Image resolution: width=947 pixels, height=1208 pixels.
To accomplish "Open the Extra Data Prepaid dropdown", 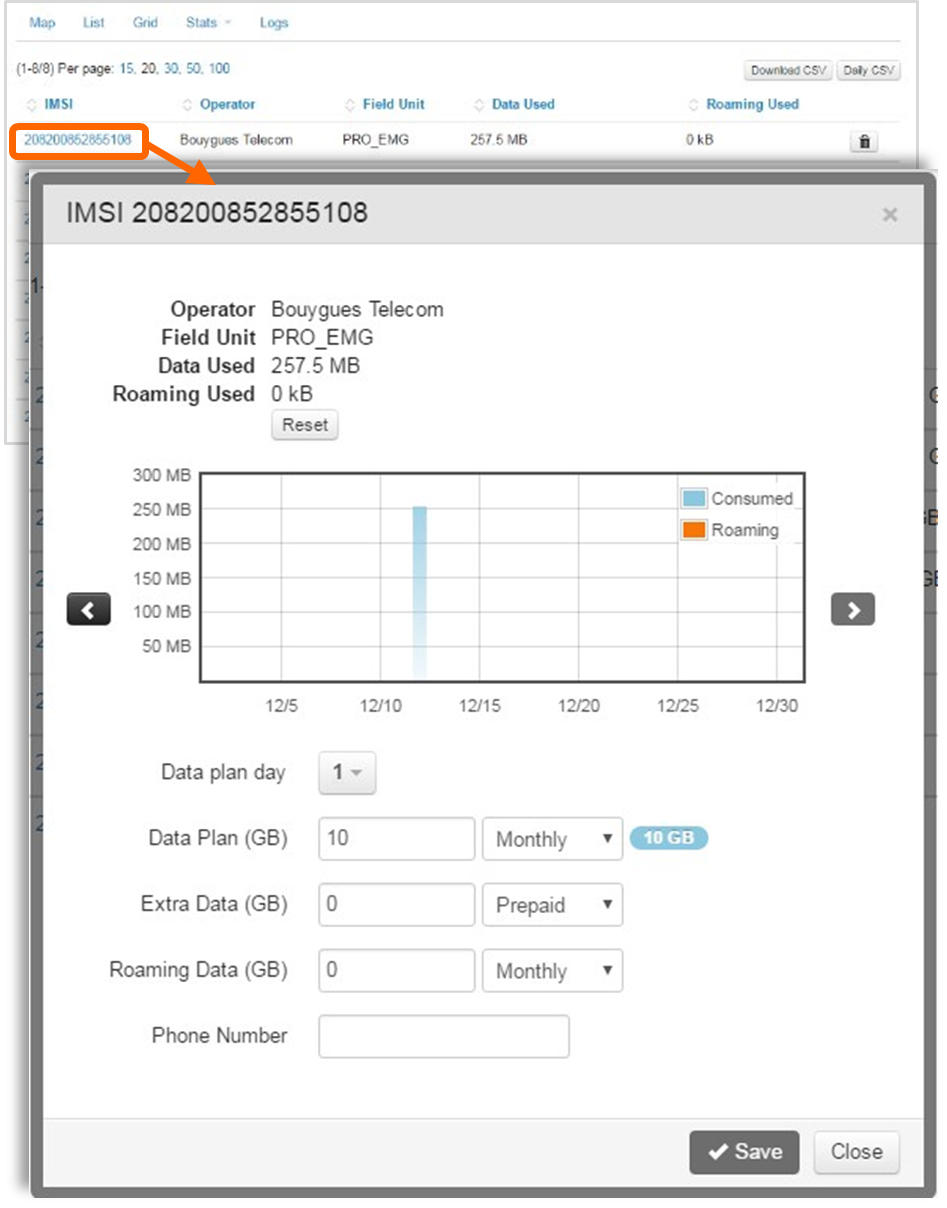I will [x=552, y=905].
